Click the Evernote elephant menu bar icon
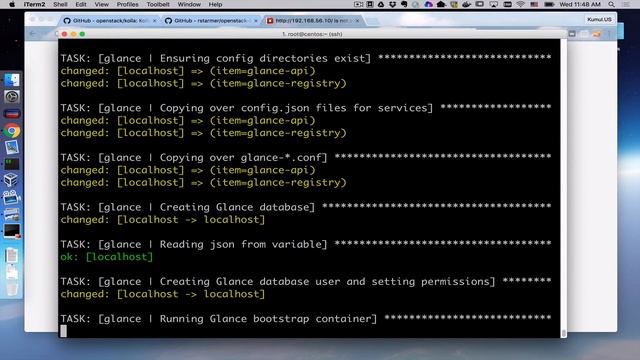The image size is (640, 360). pos(404,4)
